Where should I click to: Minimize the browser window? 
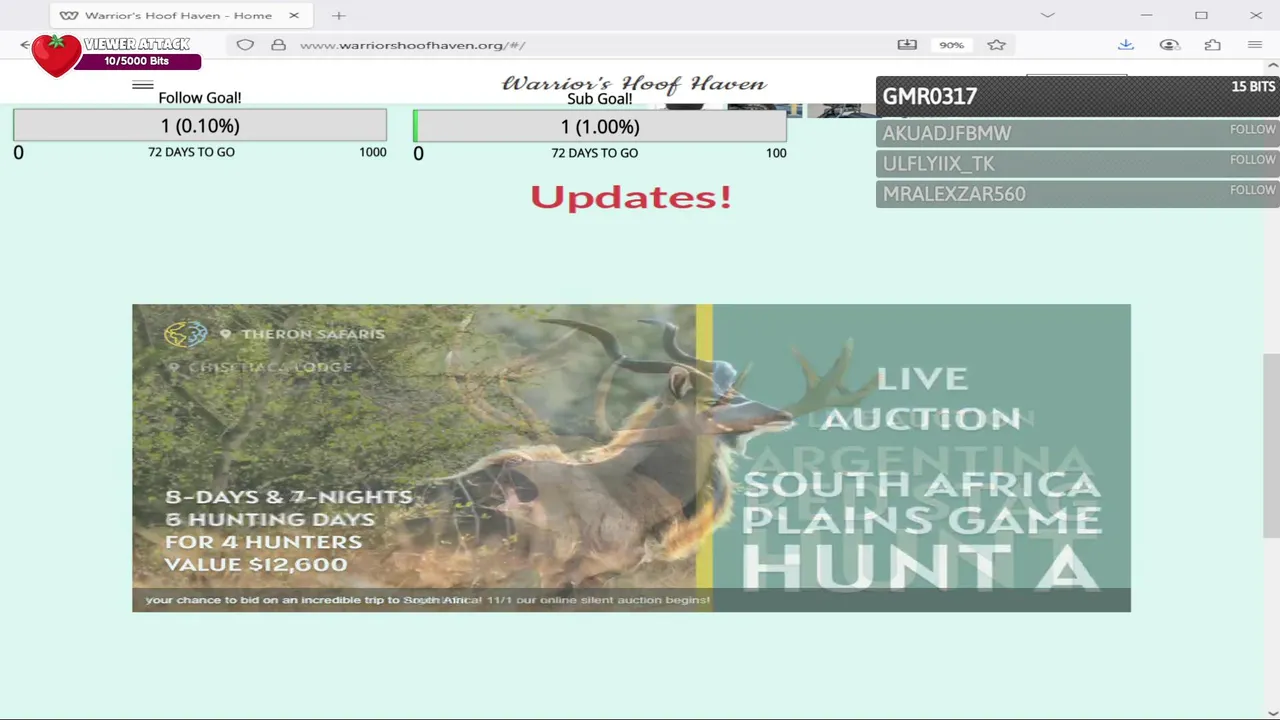pyautogui.click(x=1147, y=15)
